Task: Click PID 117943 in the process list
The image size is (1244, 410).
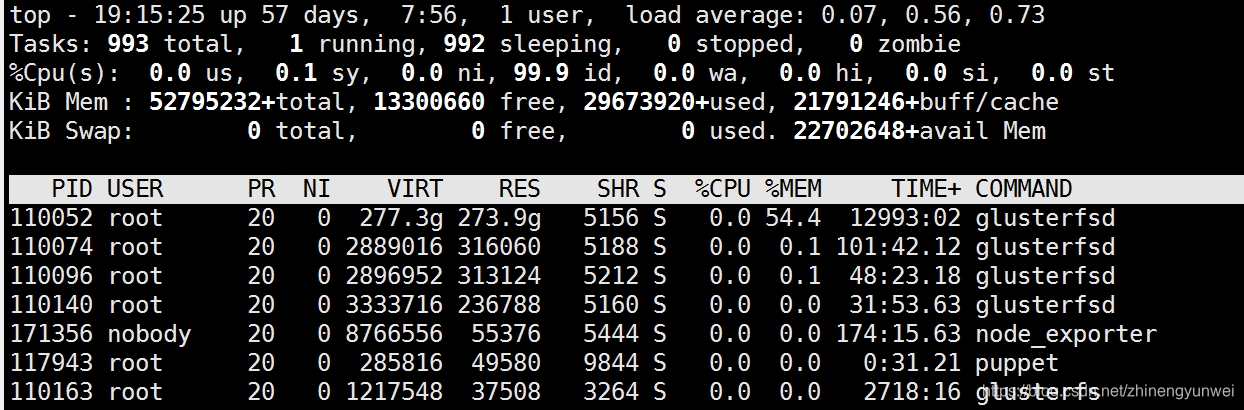Action: tap(50, 363)
